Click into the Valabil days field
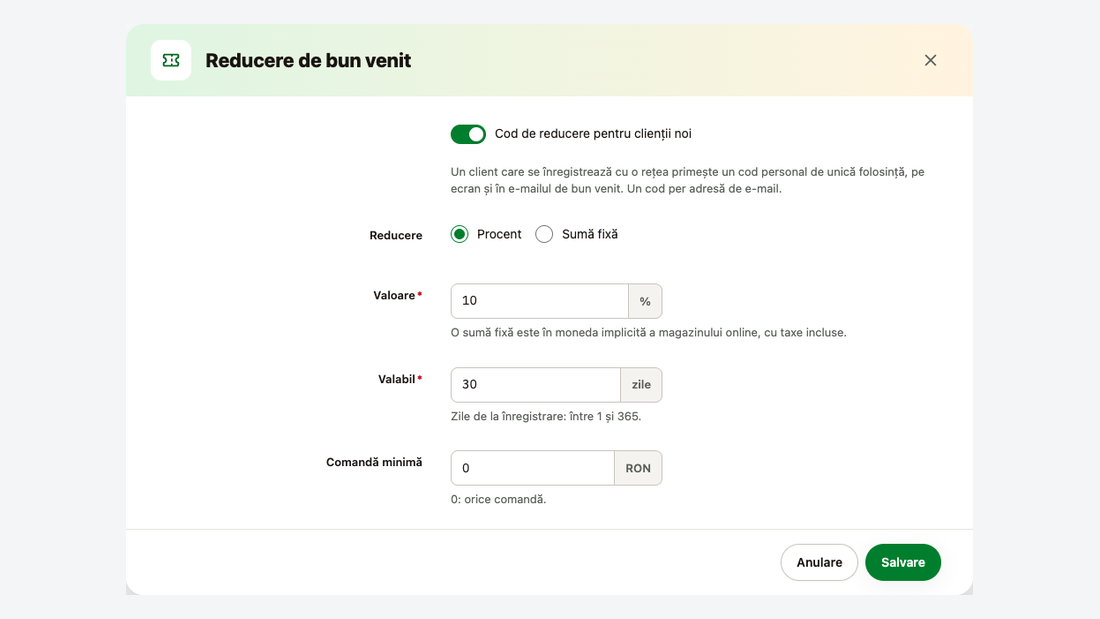The width and height of the screenshot is (1100, 619). 535,385
